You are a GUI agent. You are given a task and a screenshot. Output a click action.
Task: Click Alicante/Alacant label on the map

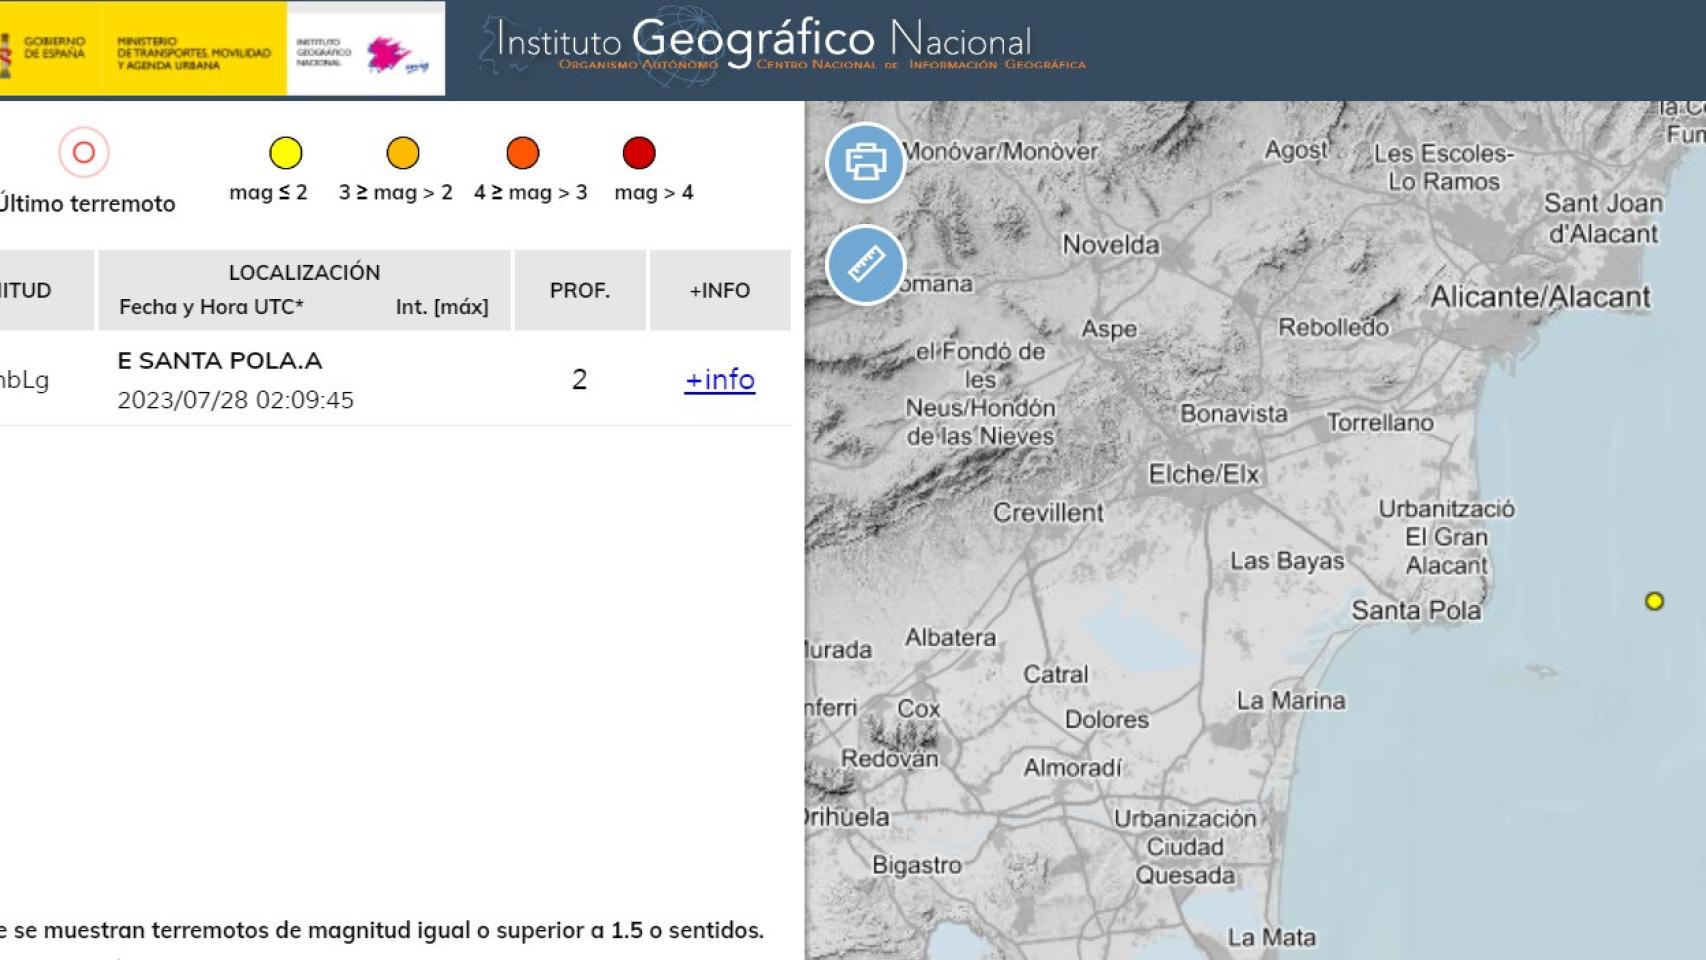tap(1539, 297)
